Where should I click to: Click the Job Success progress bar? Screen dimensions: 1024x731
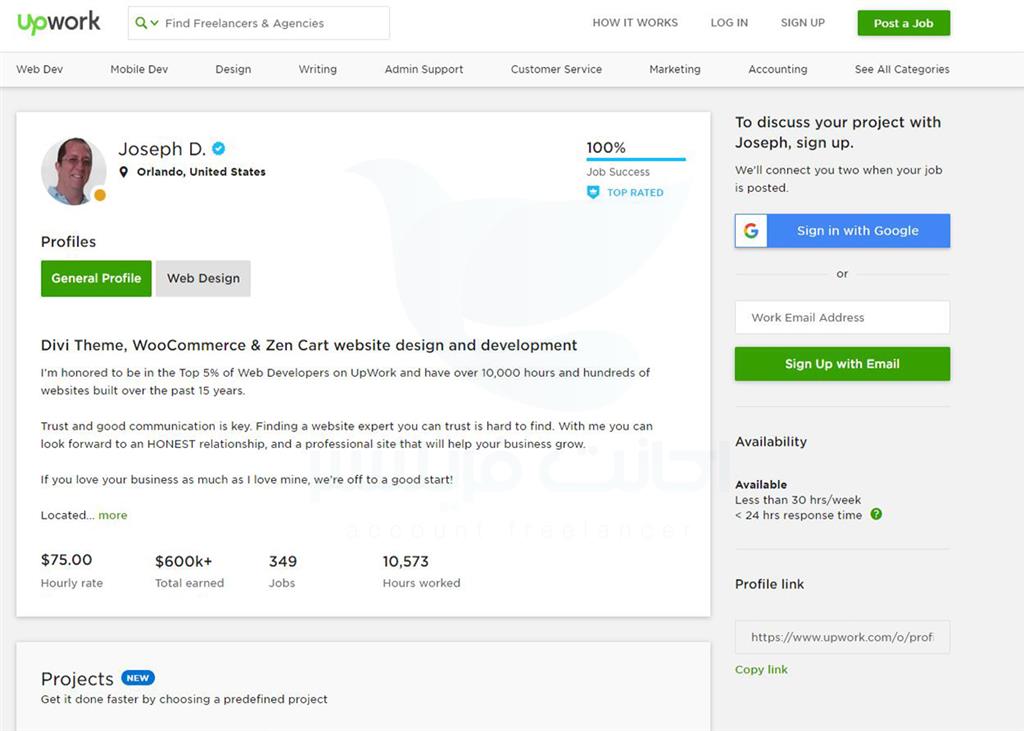pos(636,159)
